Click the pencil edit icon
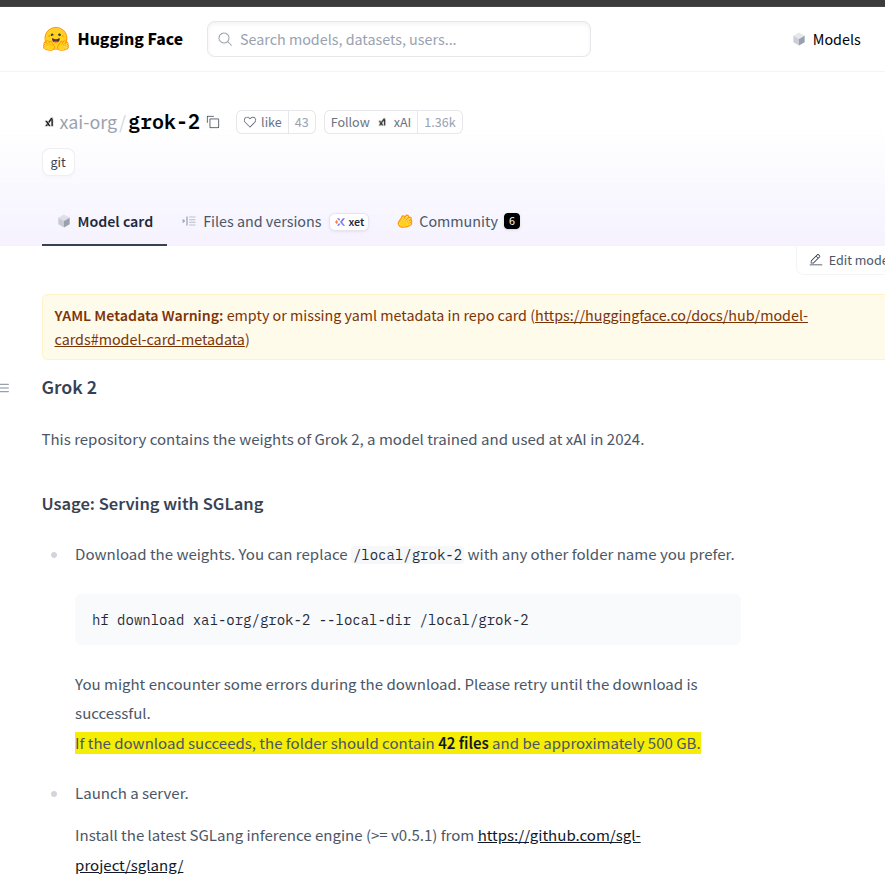885x888 pixels. 815,260
